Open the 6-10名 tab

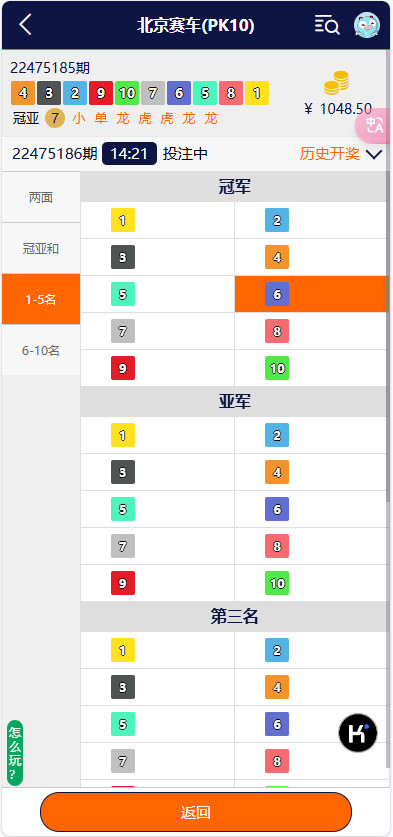41,350
